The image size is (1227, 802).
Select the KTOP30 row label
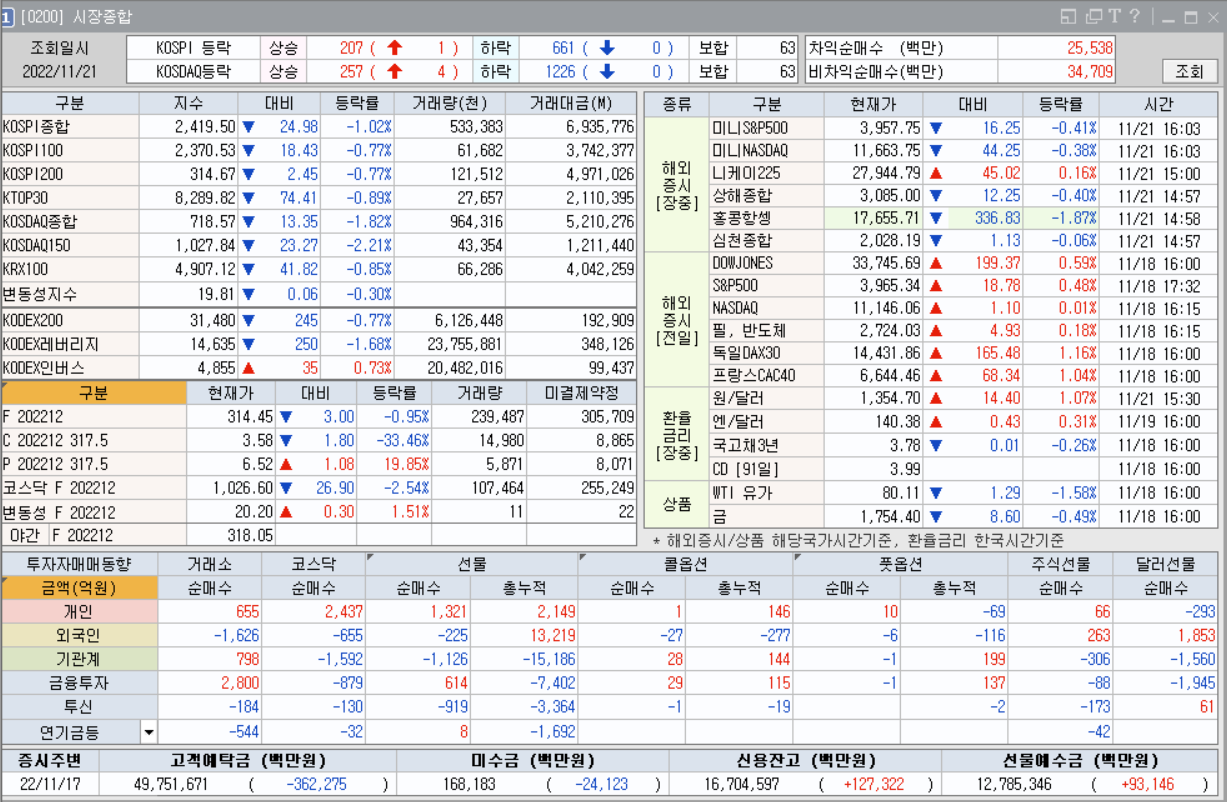pos(70,198)
